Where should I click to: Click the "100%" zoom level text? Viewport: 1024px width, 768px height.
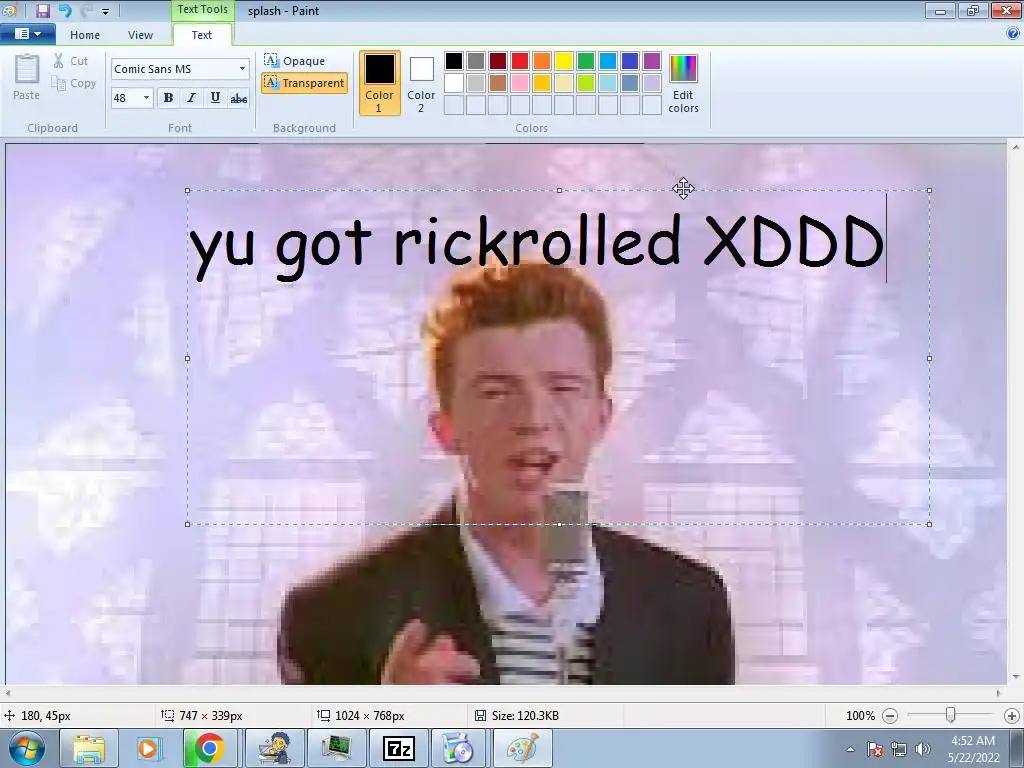point(860,716)
